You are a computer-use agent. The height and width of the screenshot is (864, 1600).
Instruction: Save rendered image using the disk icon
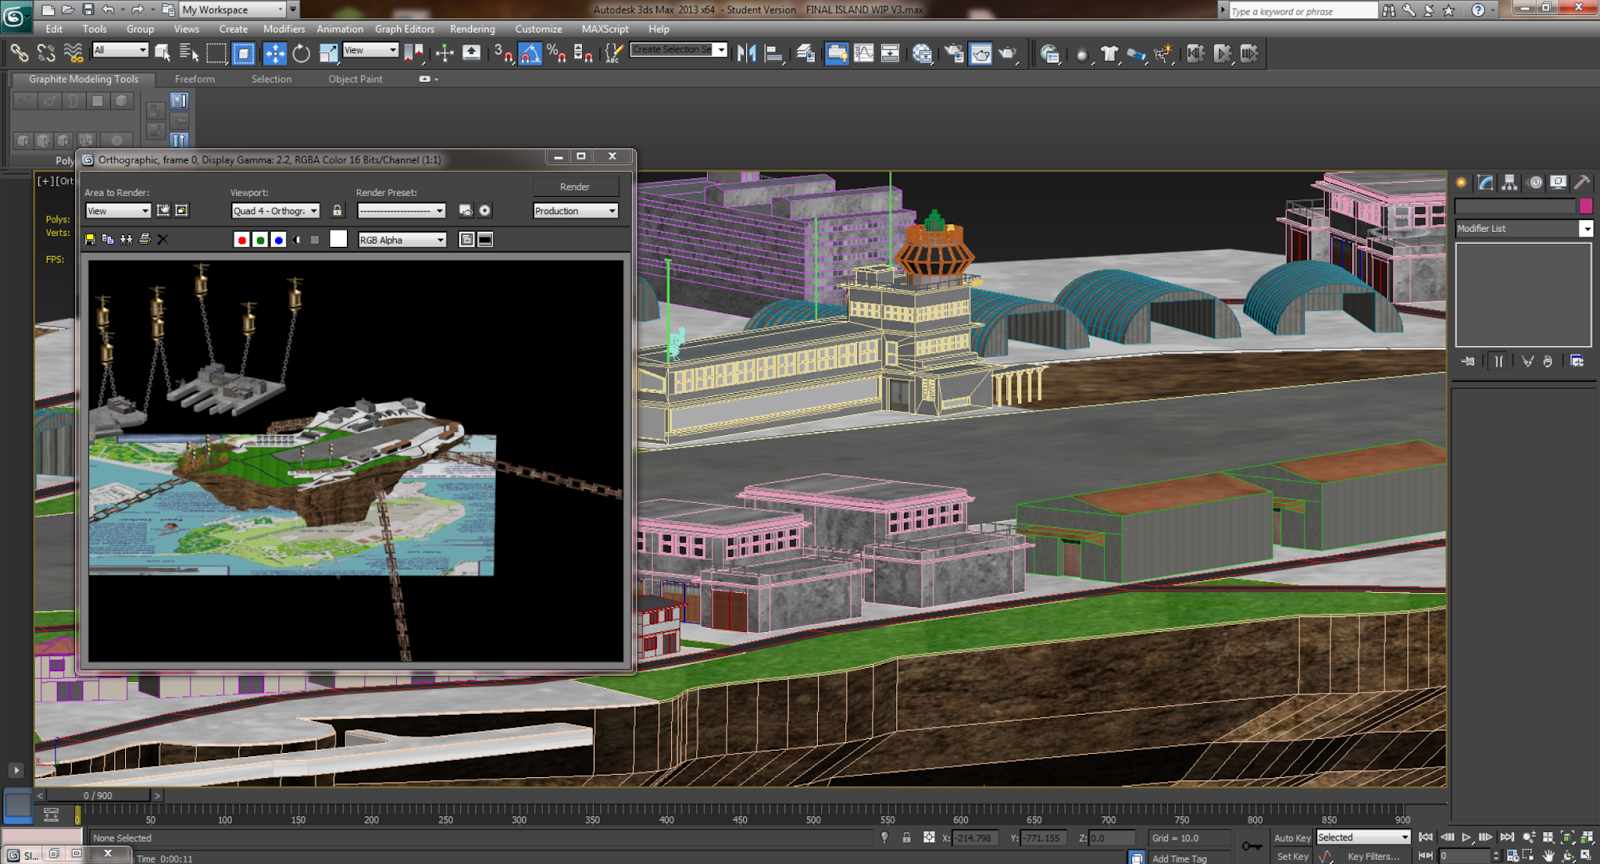90,240
